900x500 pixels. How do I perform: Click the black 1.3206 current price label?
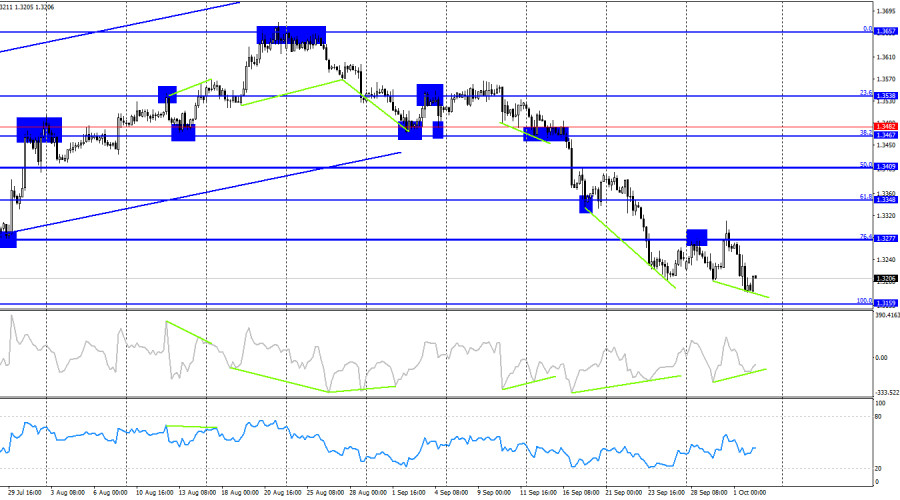(886, 278)
